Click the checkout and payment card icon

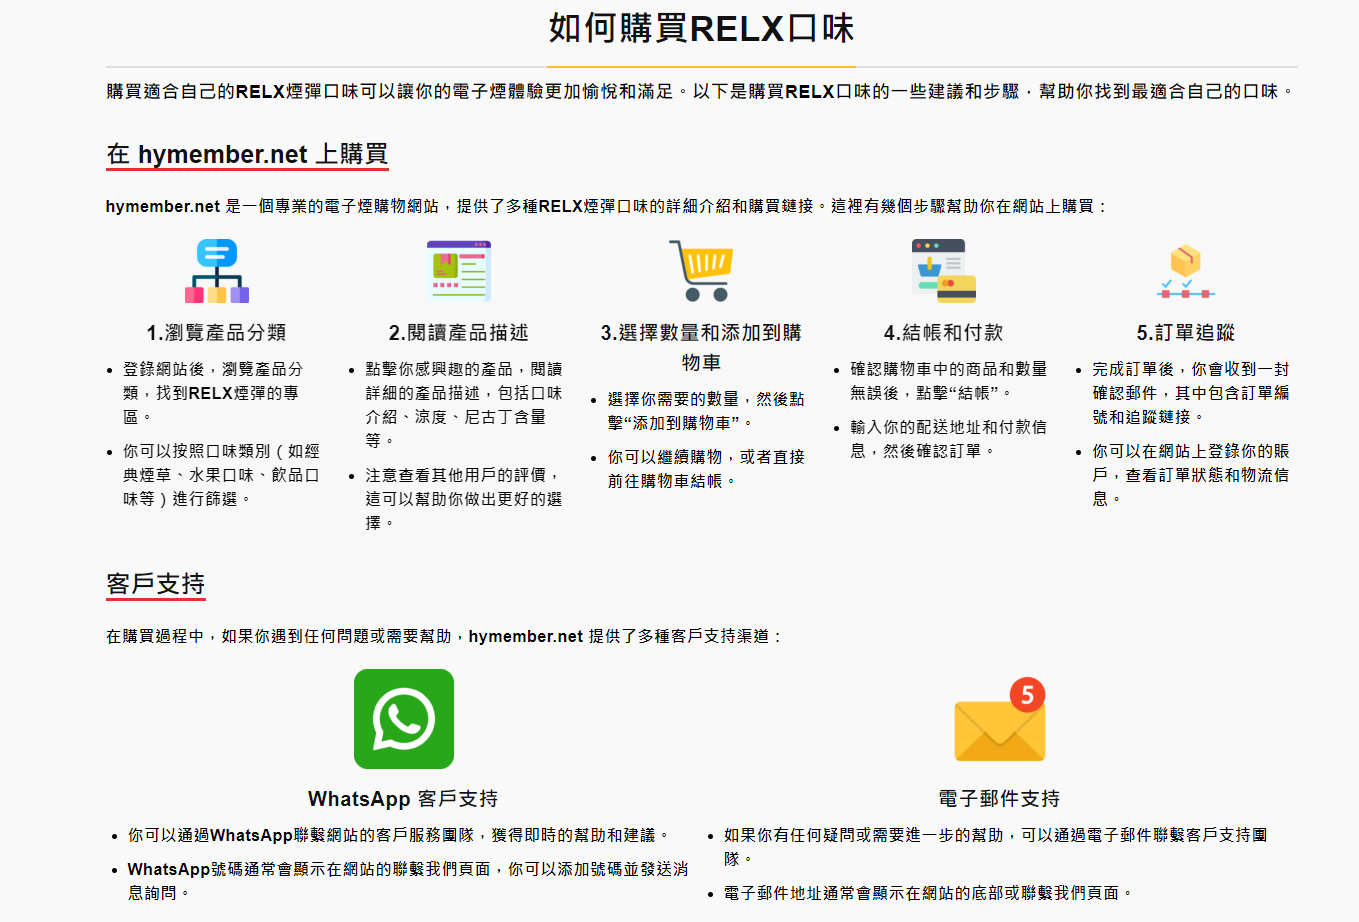pos(944,271)
